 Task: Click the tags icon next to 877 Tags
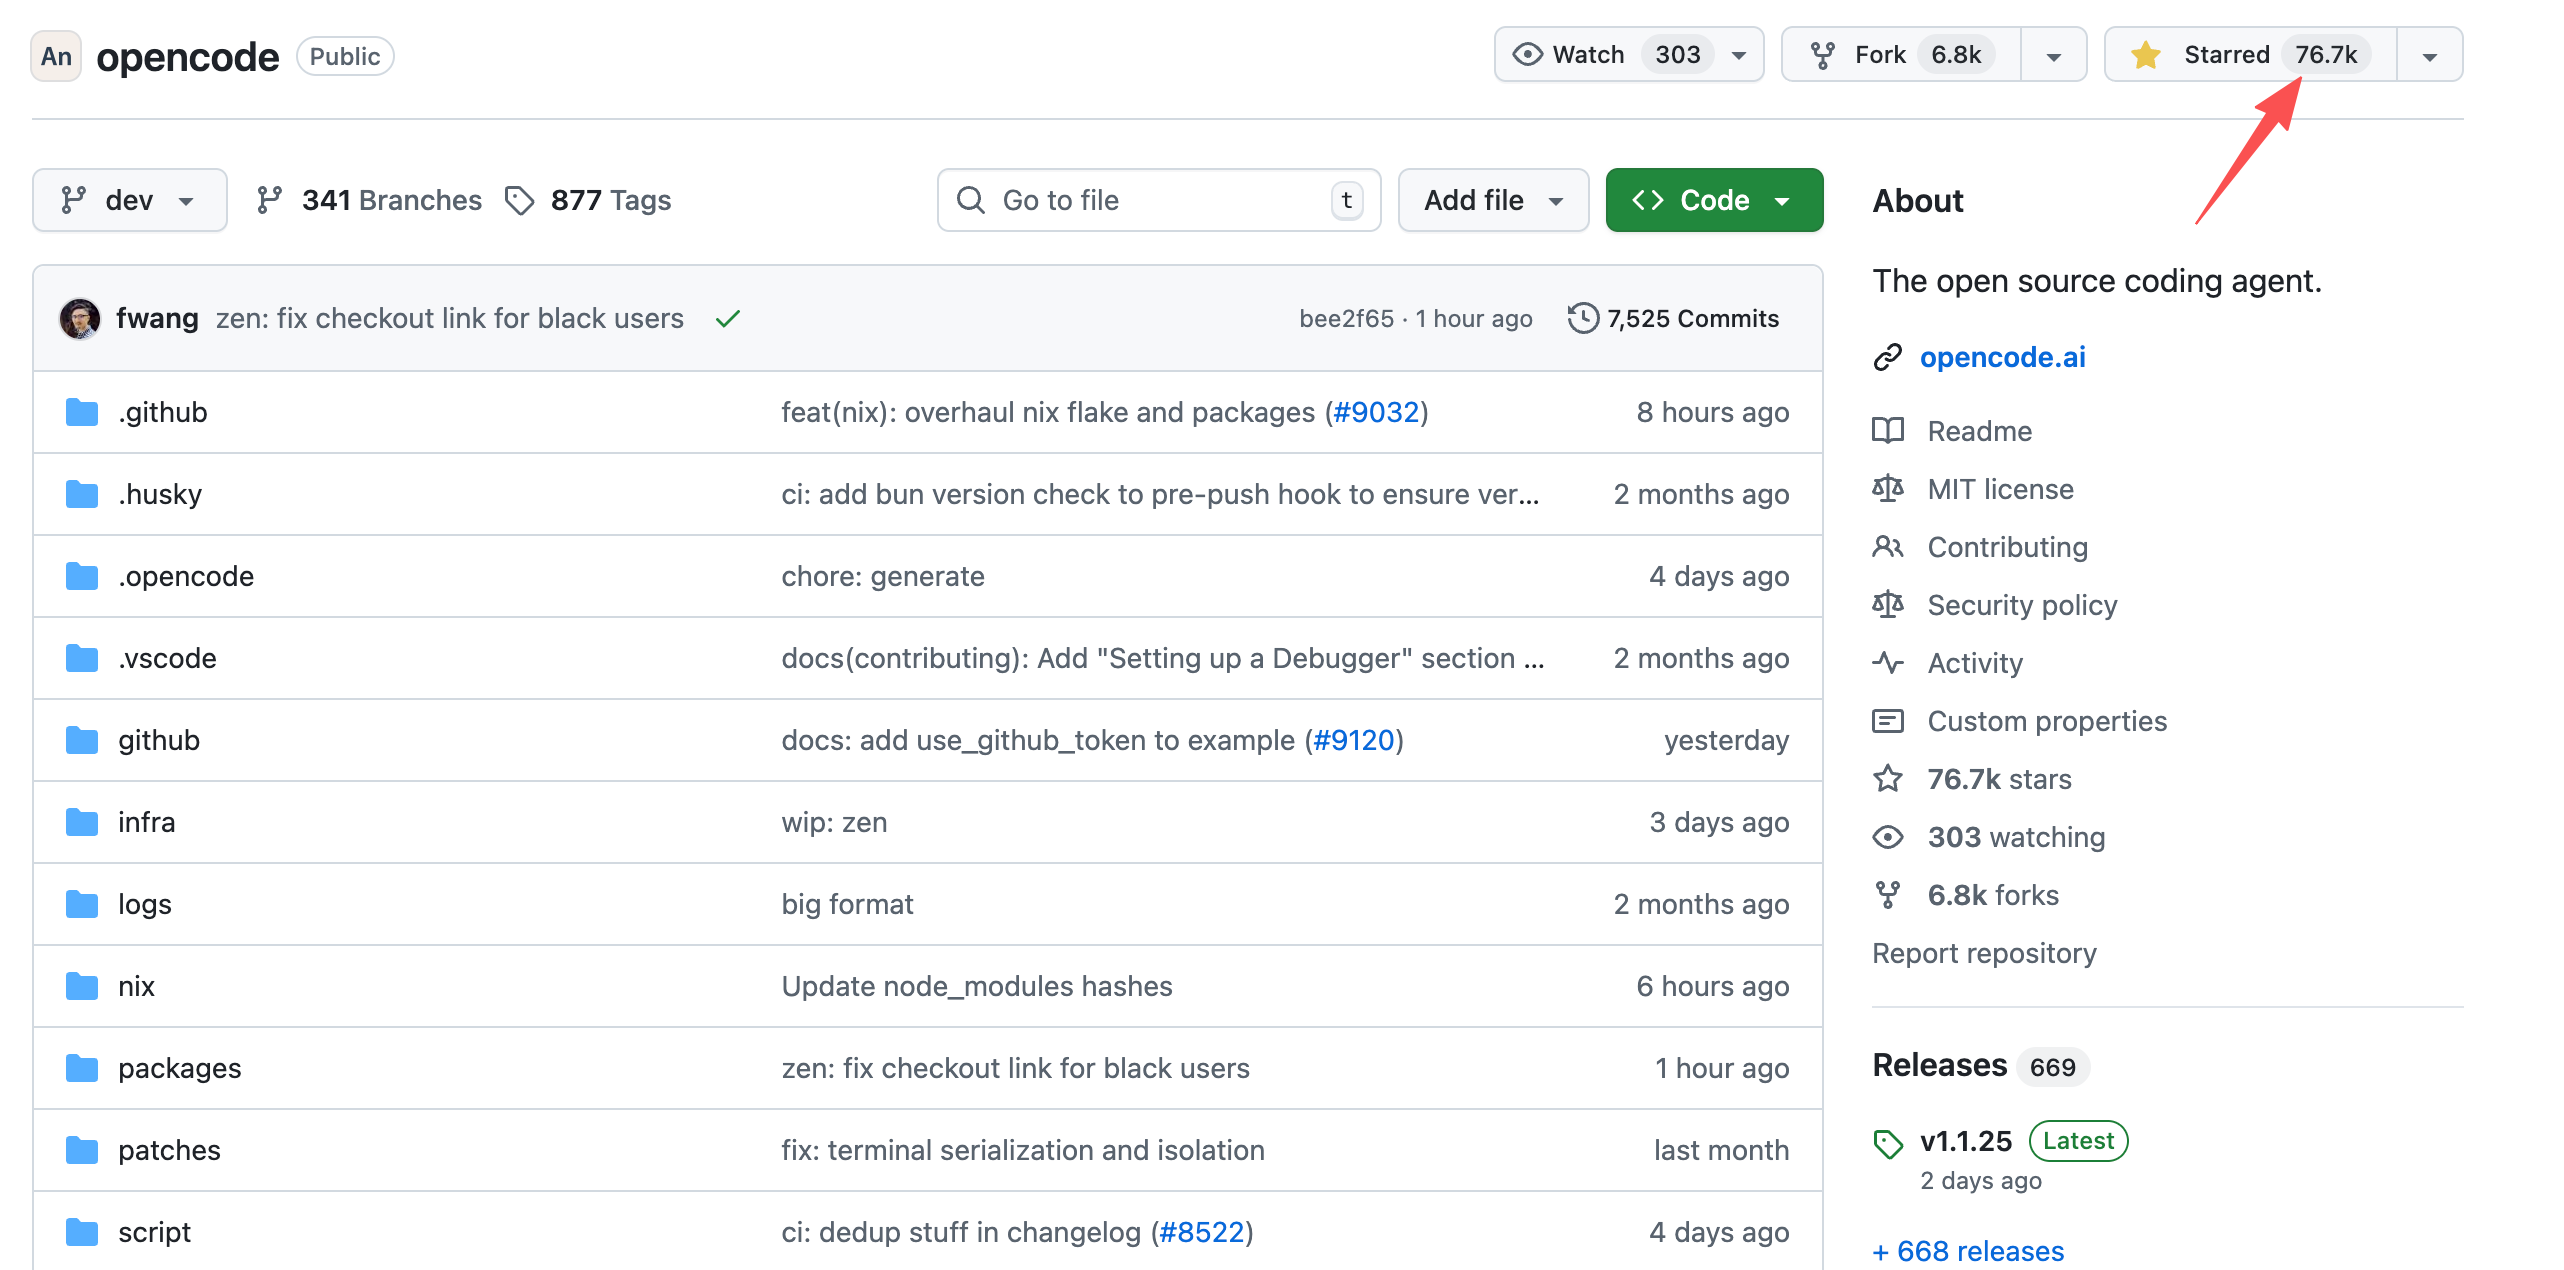519,200
